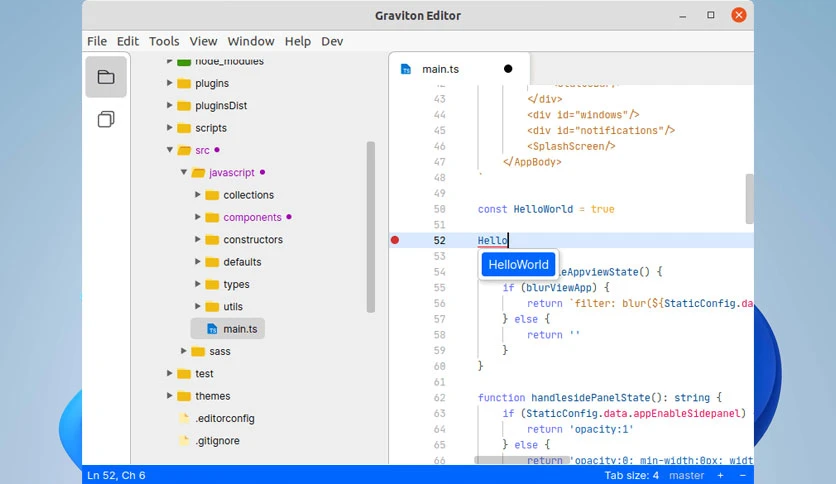The height and width of the screenshot is (484, 836).
Task: Open the file explorer sidebar panel
Action: 106,77
